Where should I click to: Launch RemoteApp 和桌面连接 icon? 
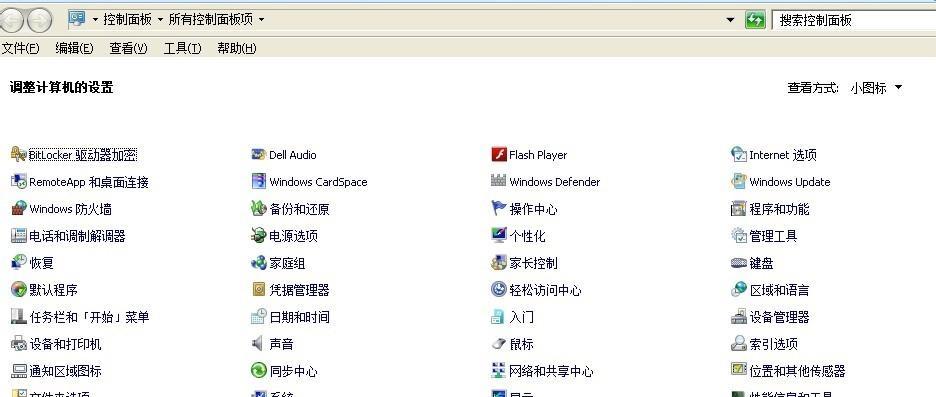coord(19,181)
